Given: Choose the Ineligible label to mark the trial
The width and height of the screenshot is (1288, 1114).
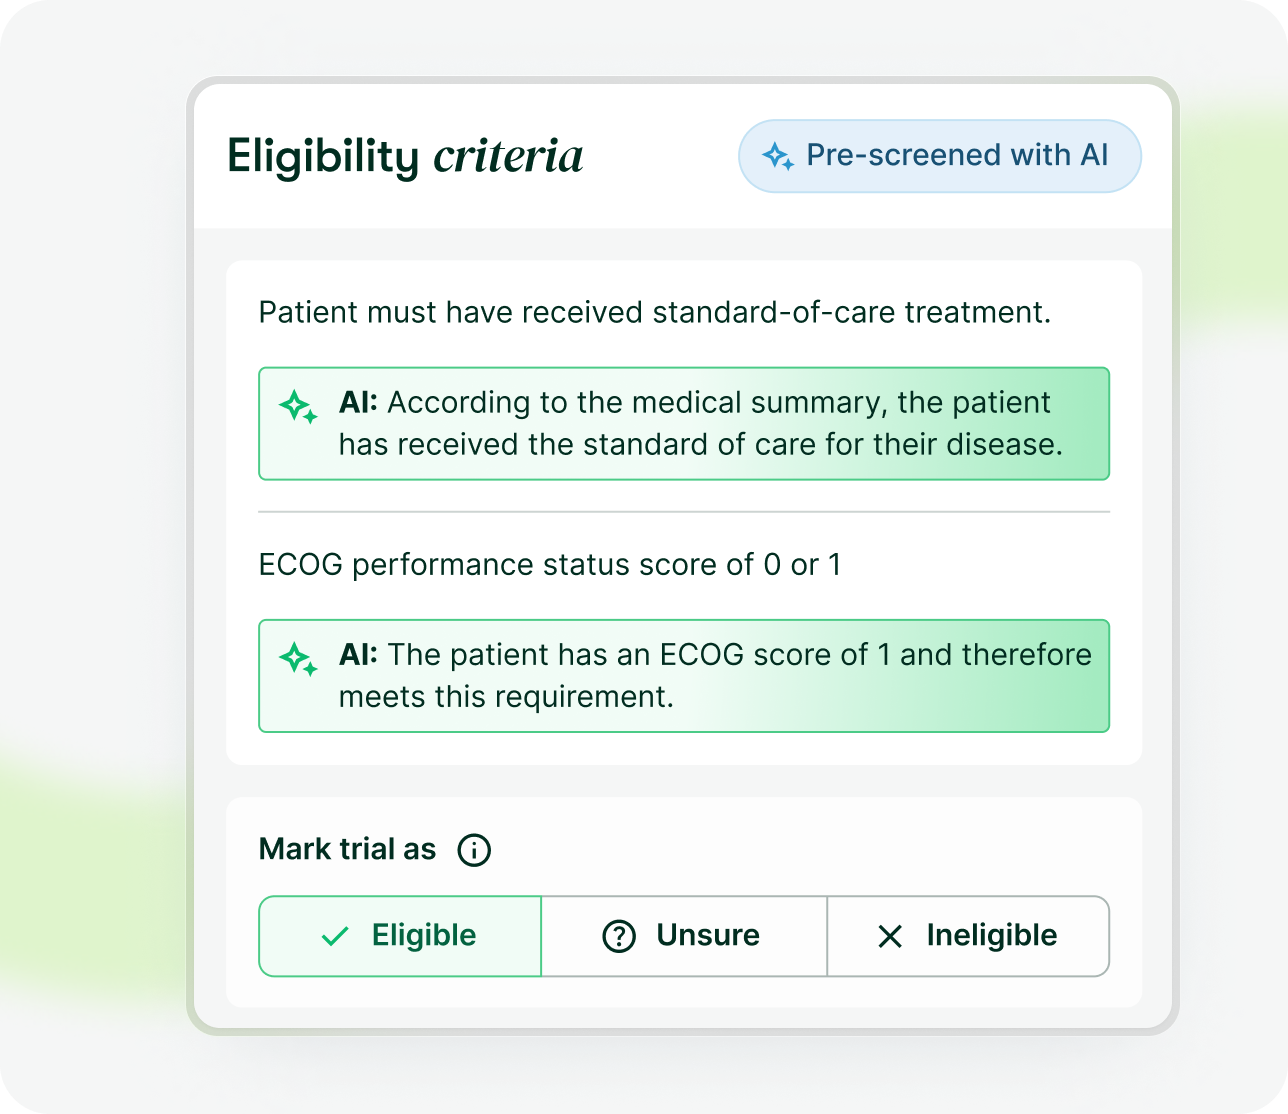Looking at the screenshot, I should click(x=991, y=936).
